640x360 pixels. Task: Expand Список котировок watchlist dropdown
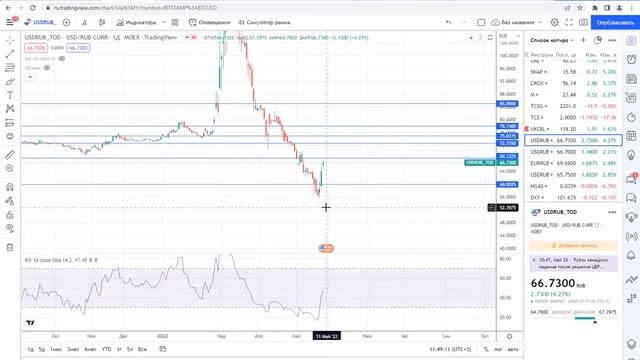552,40
